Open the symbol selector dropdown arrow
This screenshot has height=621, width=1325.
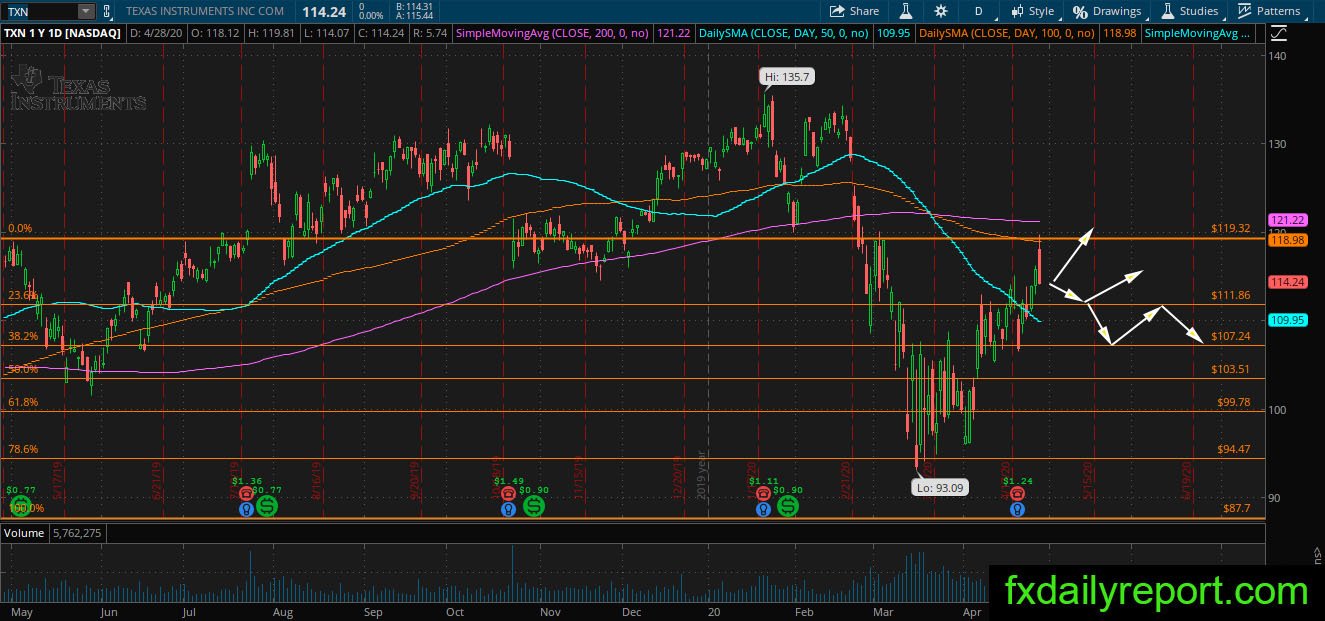[86, 11]
